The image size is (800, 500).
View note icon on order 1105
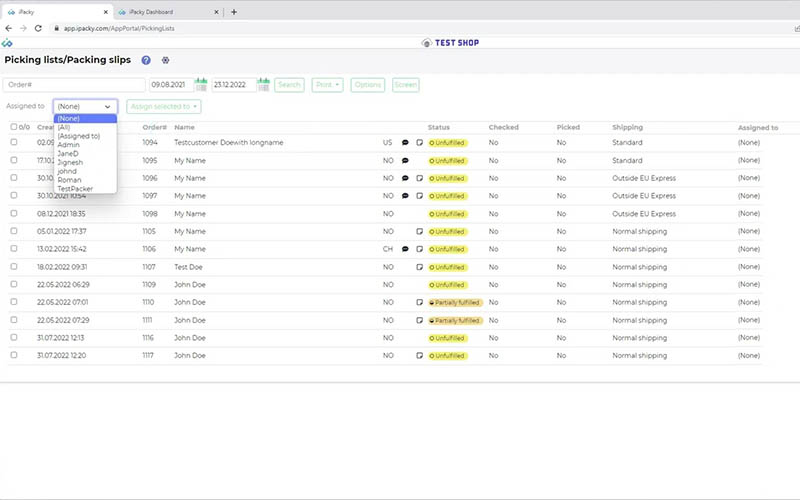[419, 232]
